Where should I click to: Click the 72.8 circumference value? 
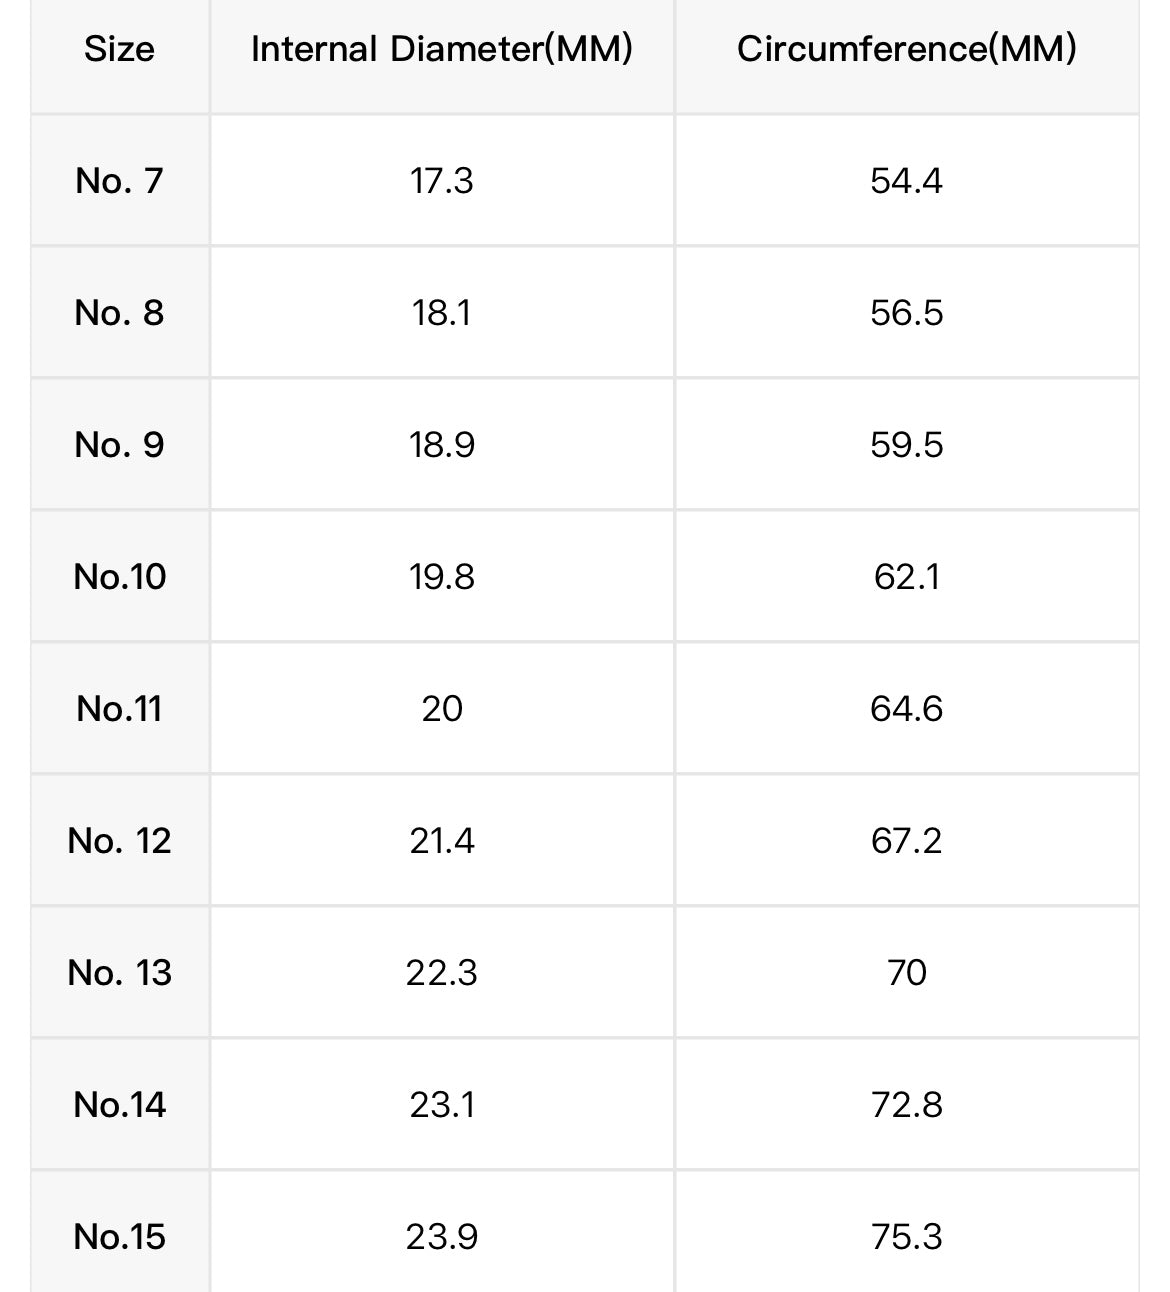point(906,1105)
